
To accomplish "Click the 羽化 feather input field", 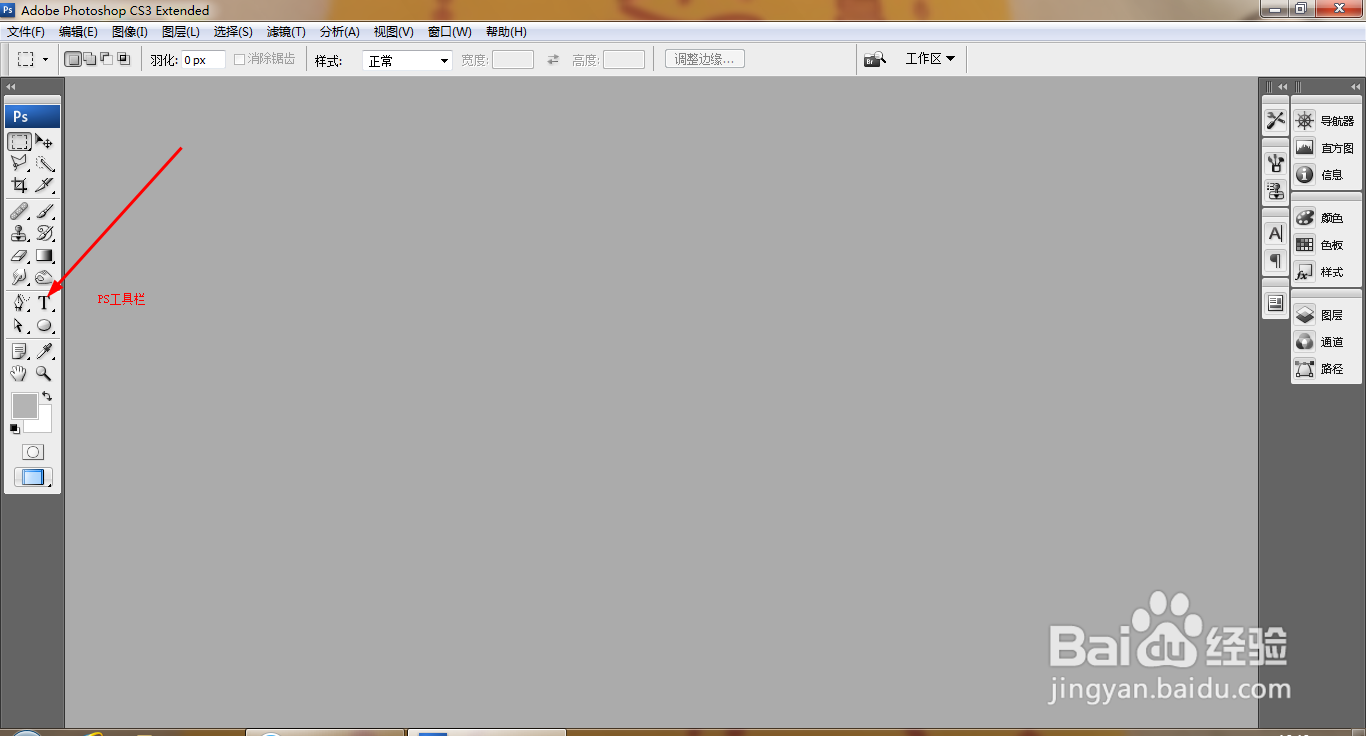I will tap(203, 60).
